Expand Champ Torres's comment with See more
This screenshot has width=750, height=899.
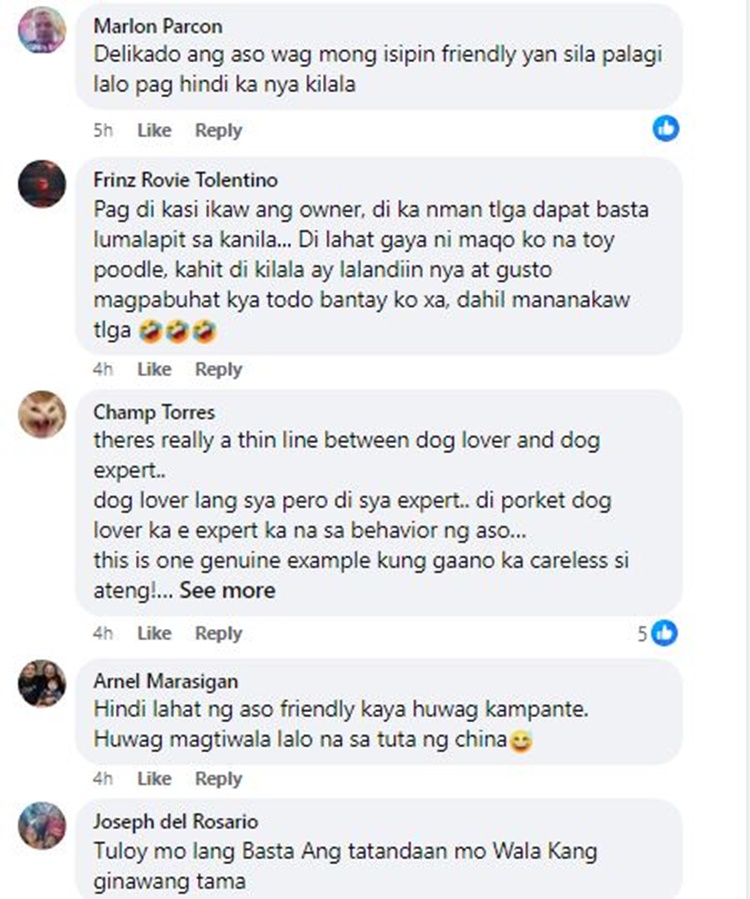tap(228, 590)
